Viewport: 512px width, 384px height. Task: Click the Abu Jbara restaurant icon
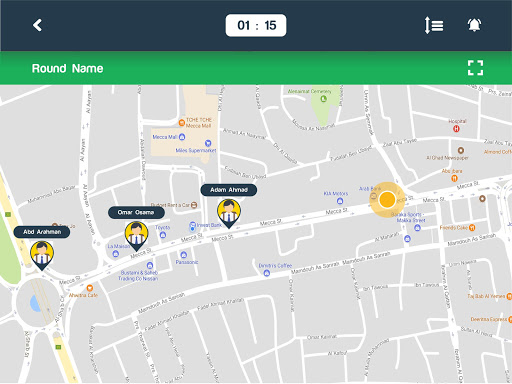pyautogui.click(x=454, y=178)
